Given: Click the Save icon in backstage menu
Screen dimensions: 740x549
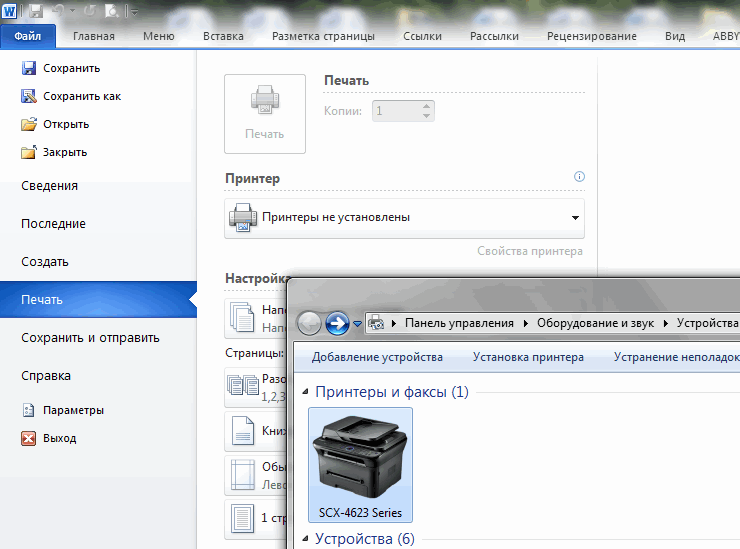Looking at the screenshot, I should coord(29,69).
